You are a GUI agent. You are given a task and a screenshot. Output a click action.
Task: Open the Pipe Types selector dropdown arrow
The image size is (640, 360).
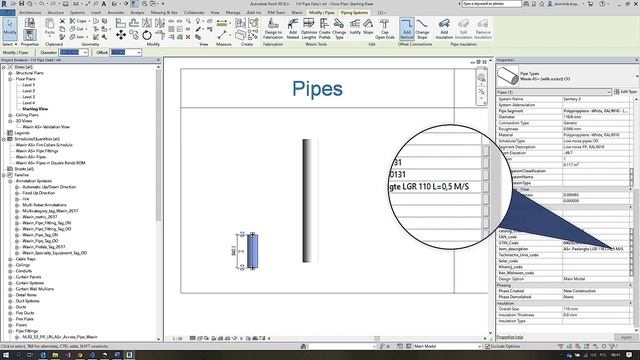(x=636, y=76)
